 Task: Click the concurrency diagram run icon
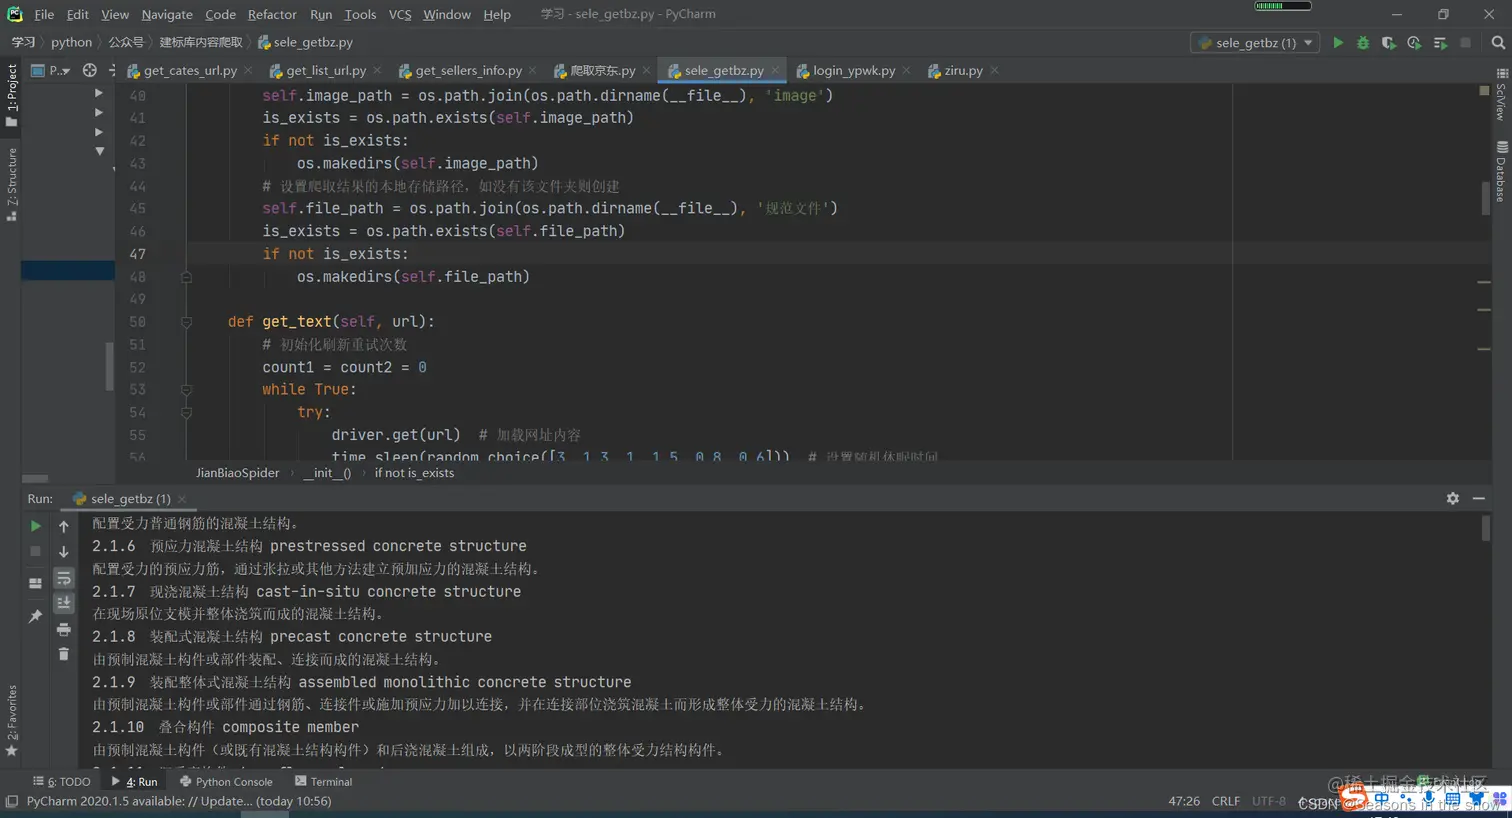(1440, 43)
